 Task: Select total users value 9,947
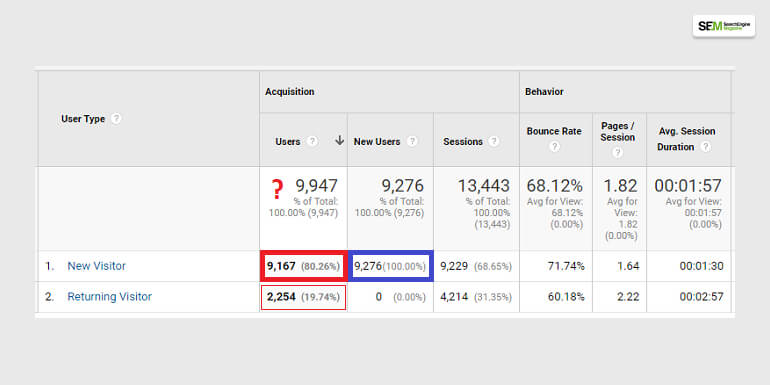pos(316,186)
